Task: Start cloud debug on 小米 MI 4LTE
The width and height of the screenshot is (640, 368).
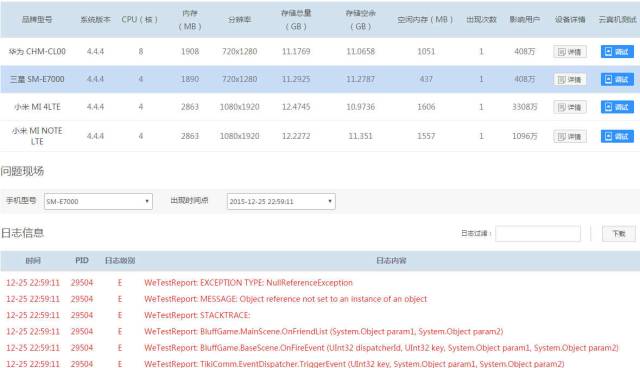Action: [x=617, y=107]
